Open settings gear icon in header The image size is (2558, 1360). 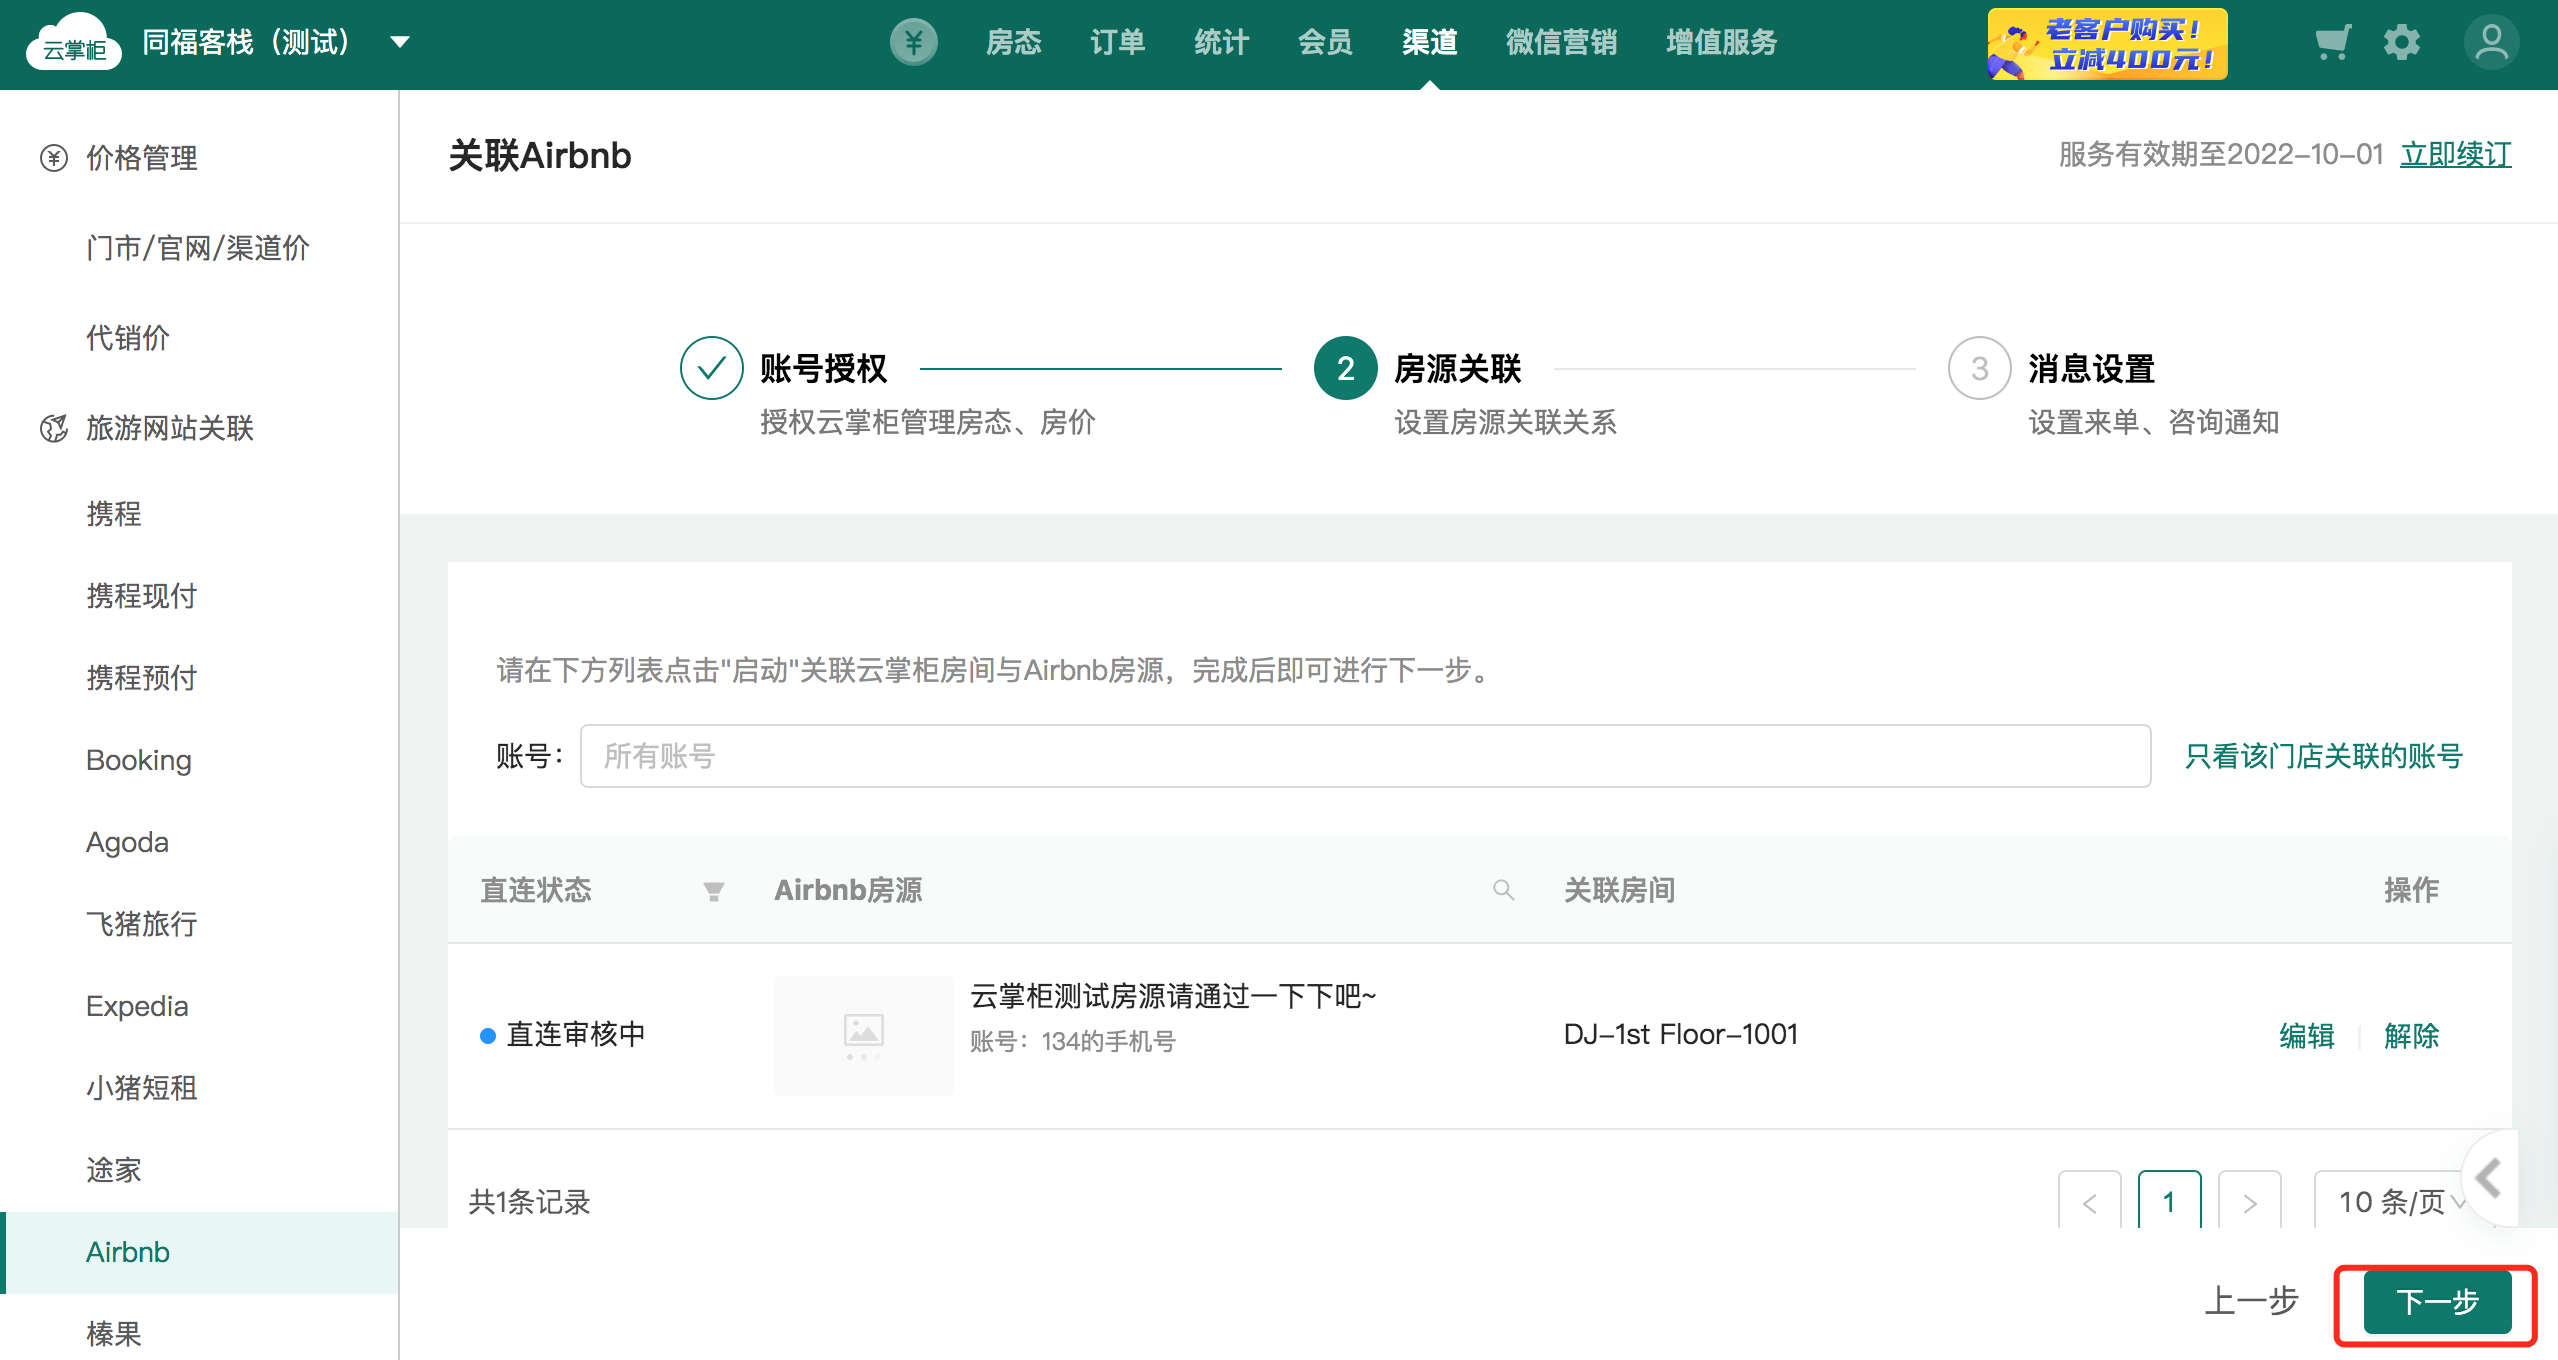click(x=2402, y=42)
